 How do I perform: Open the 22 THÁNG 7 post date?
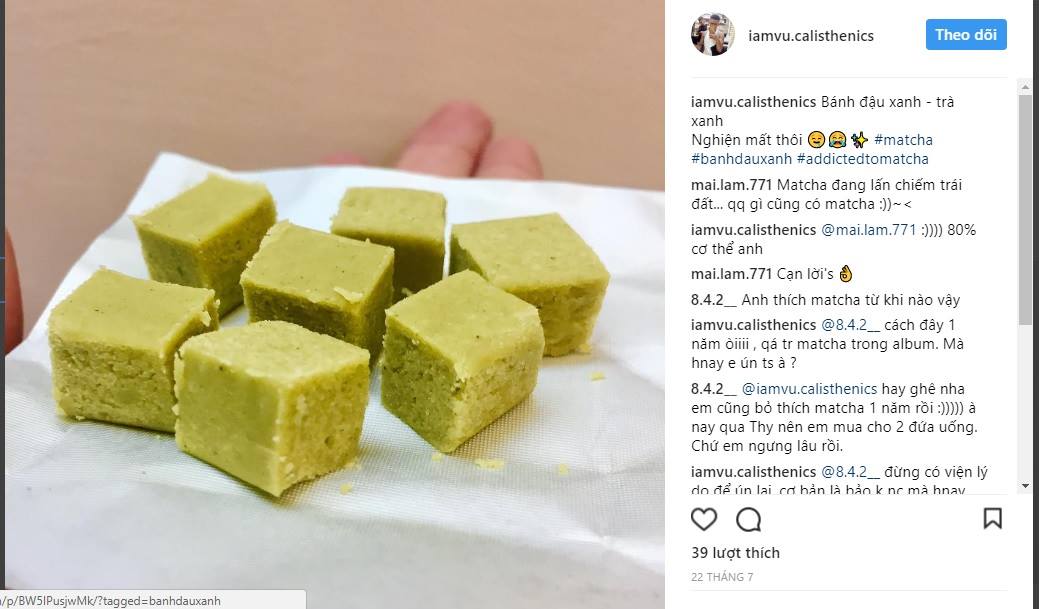pos(722,577)
